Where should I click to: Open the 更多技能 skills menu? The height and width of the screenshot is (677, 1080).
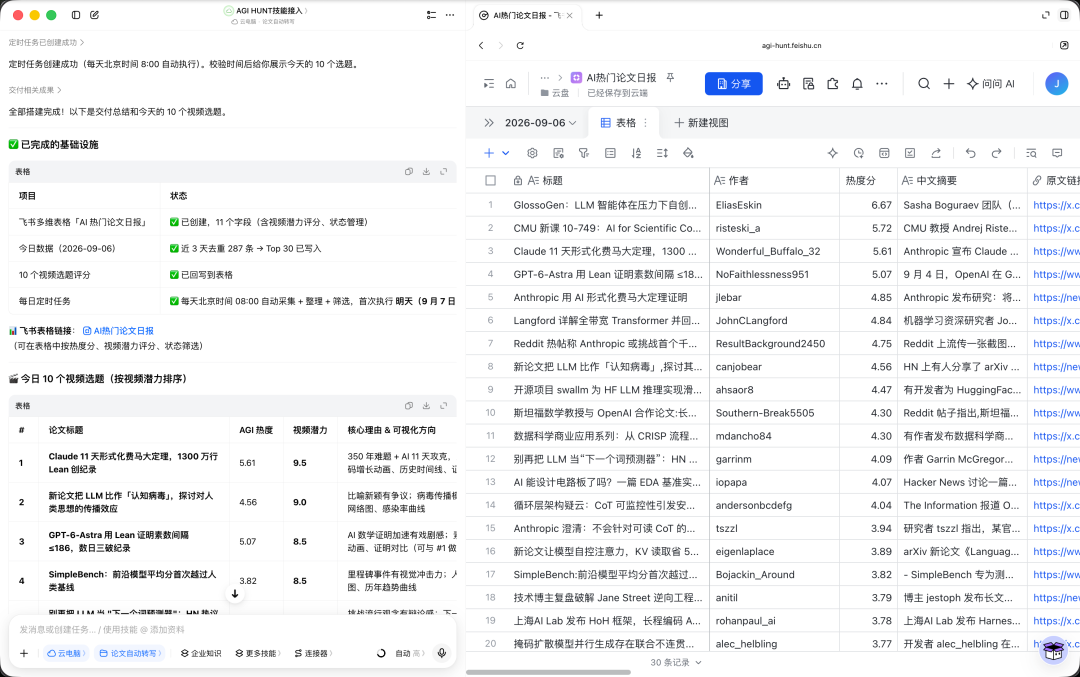point(258,654)
